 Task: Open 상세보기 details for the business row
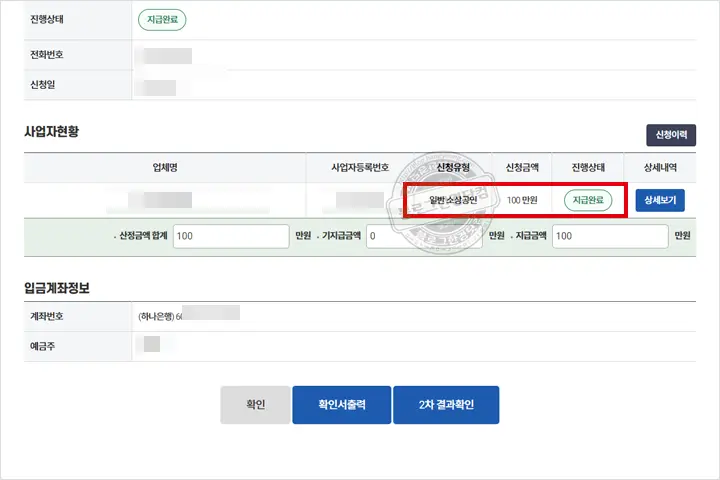[x=660, y=200]
